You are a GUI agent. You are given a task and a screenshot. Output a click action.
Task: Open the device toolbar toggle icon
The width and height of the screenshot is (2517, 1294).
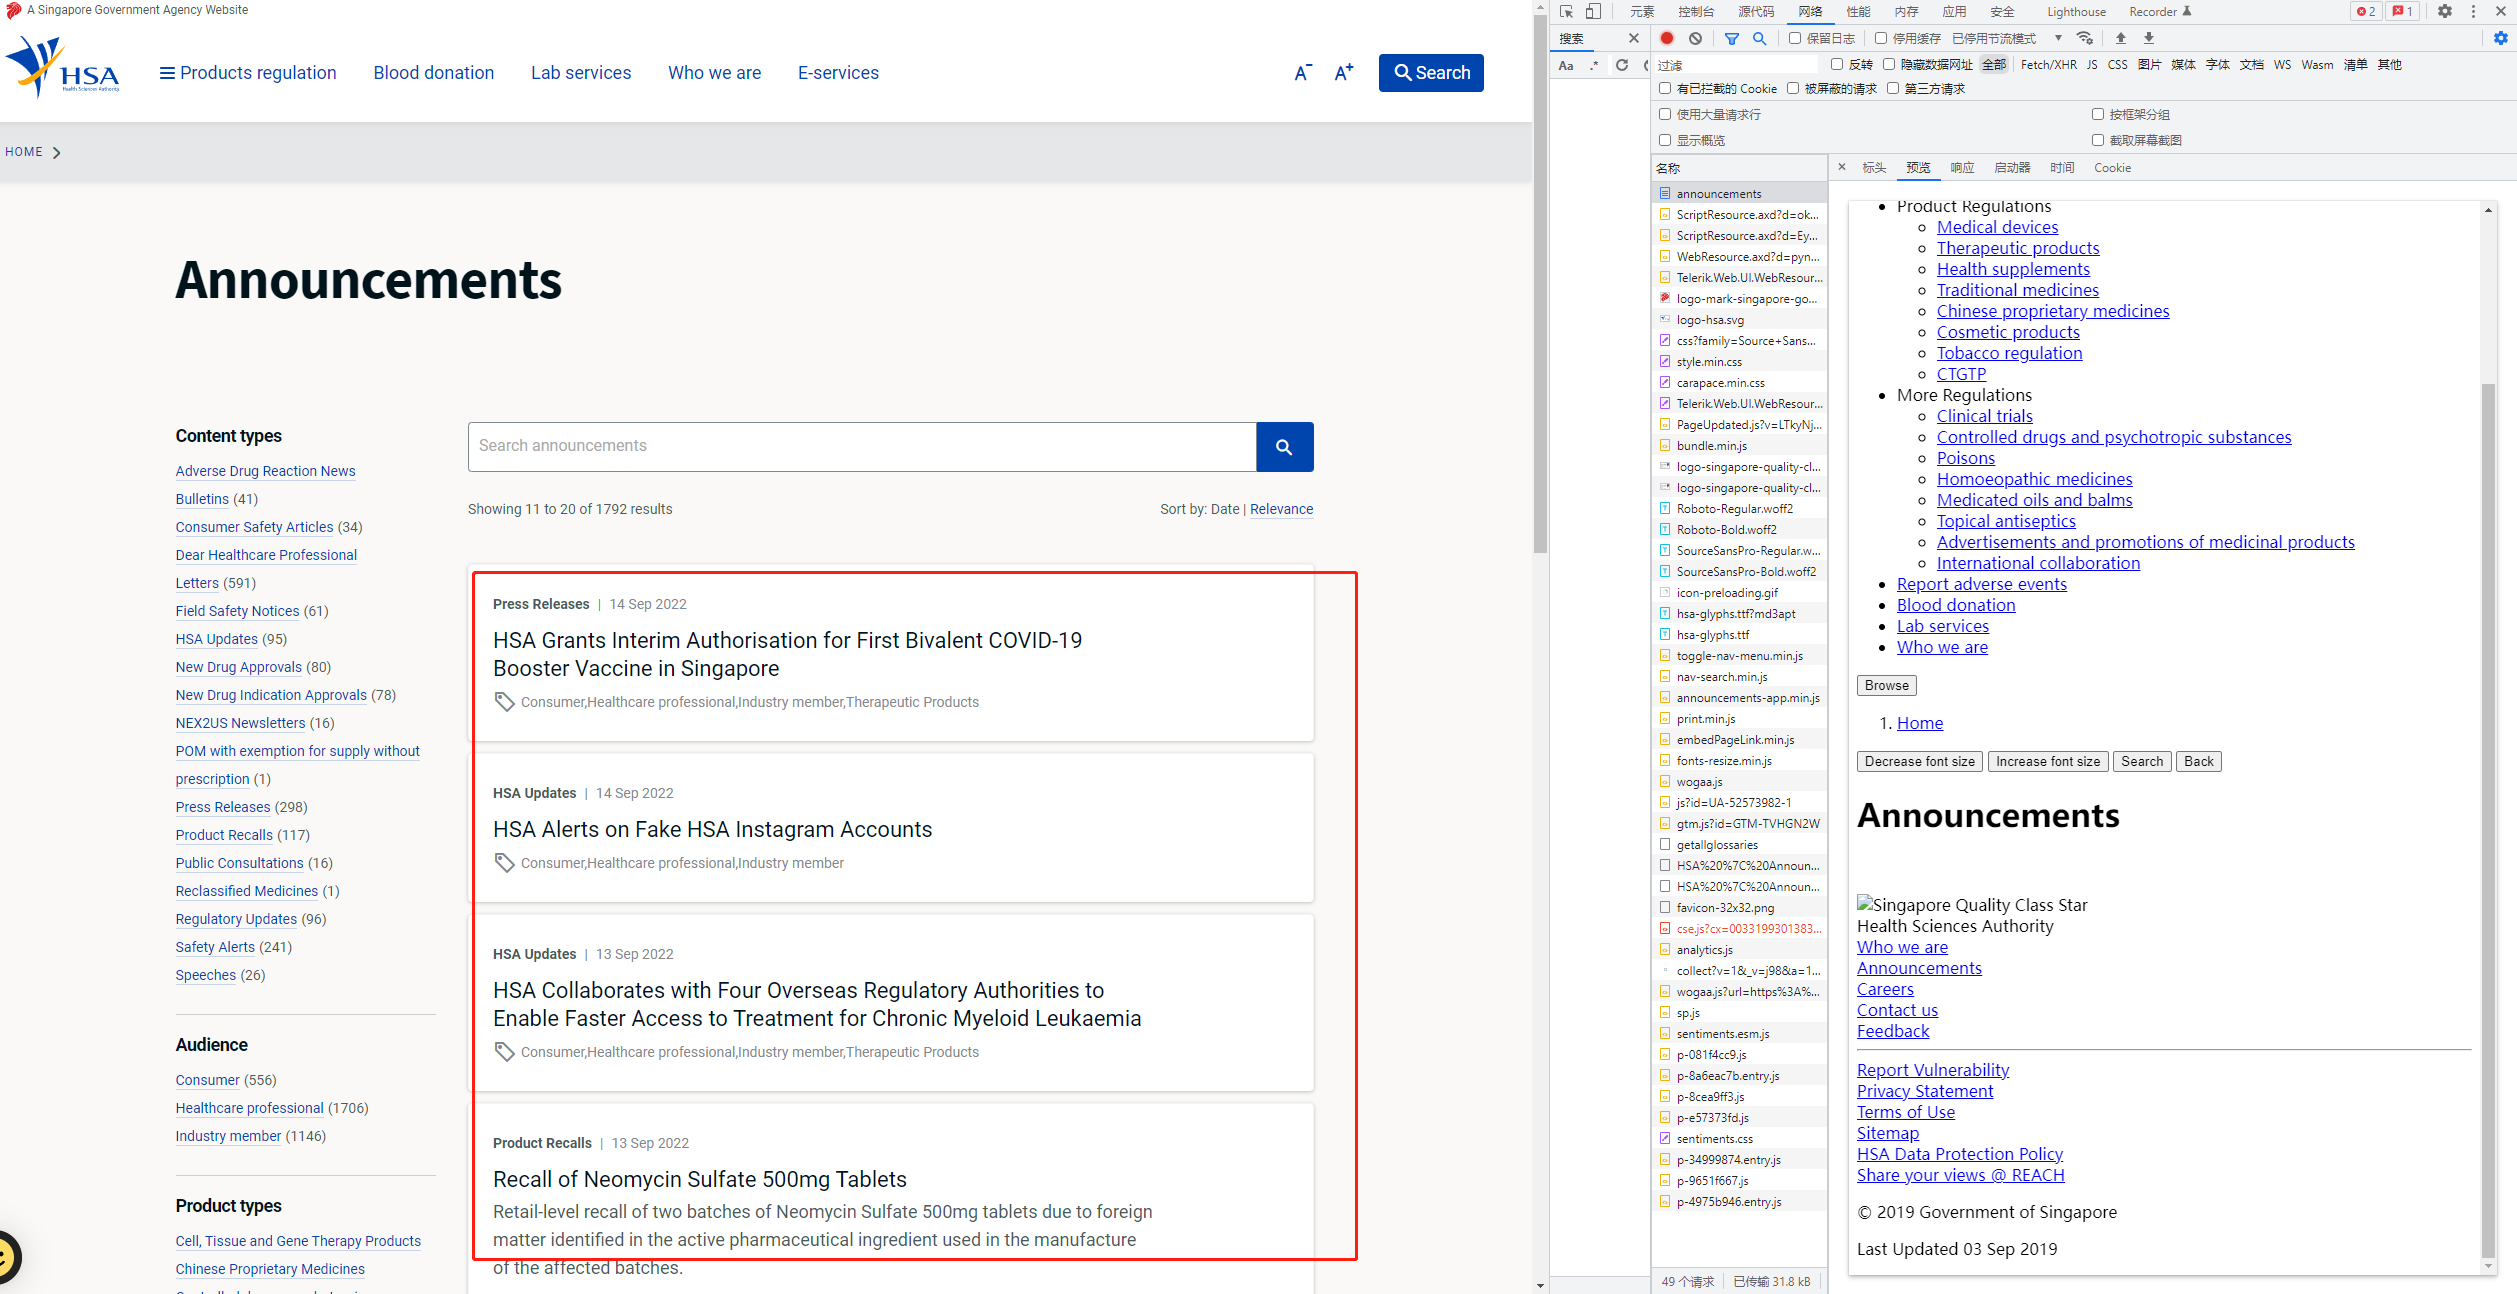[1593, 12]
